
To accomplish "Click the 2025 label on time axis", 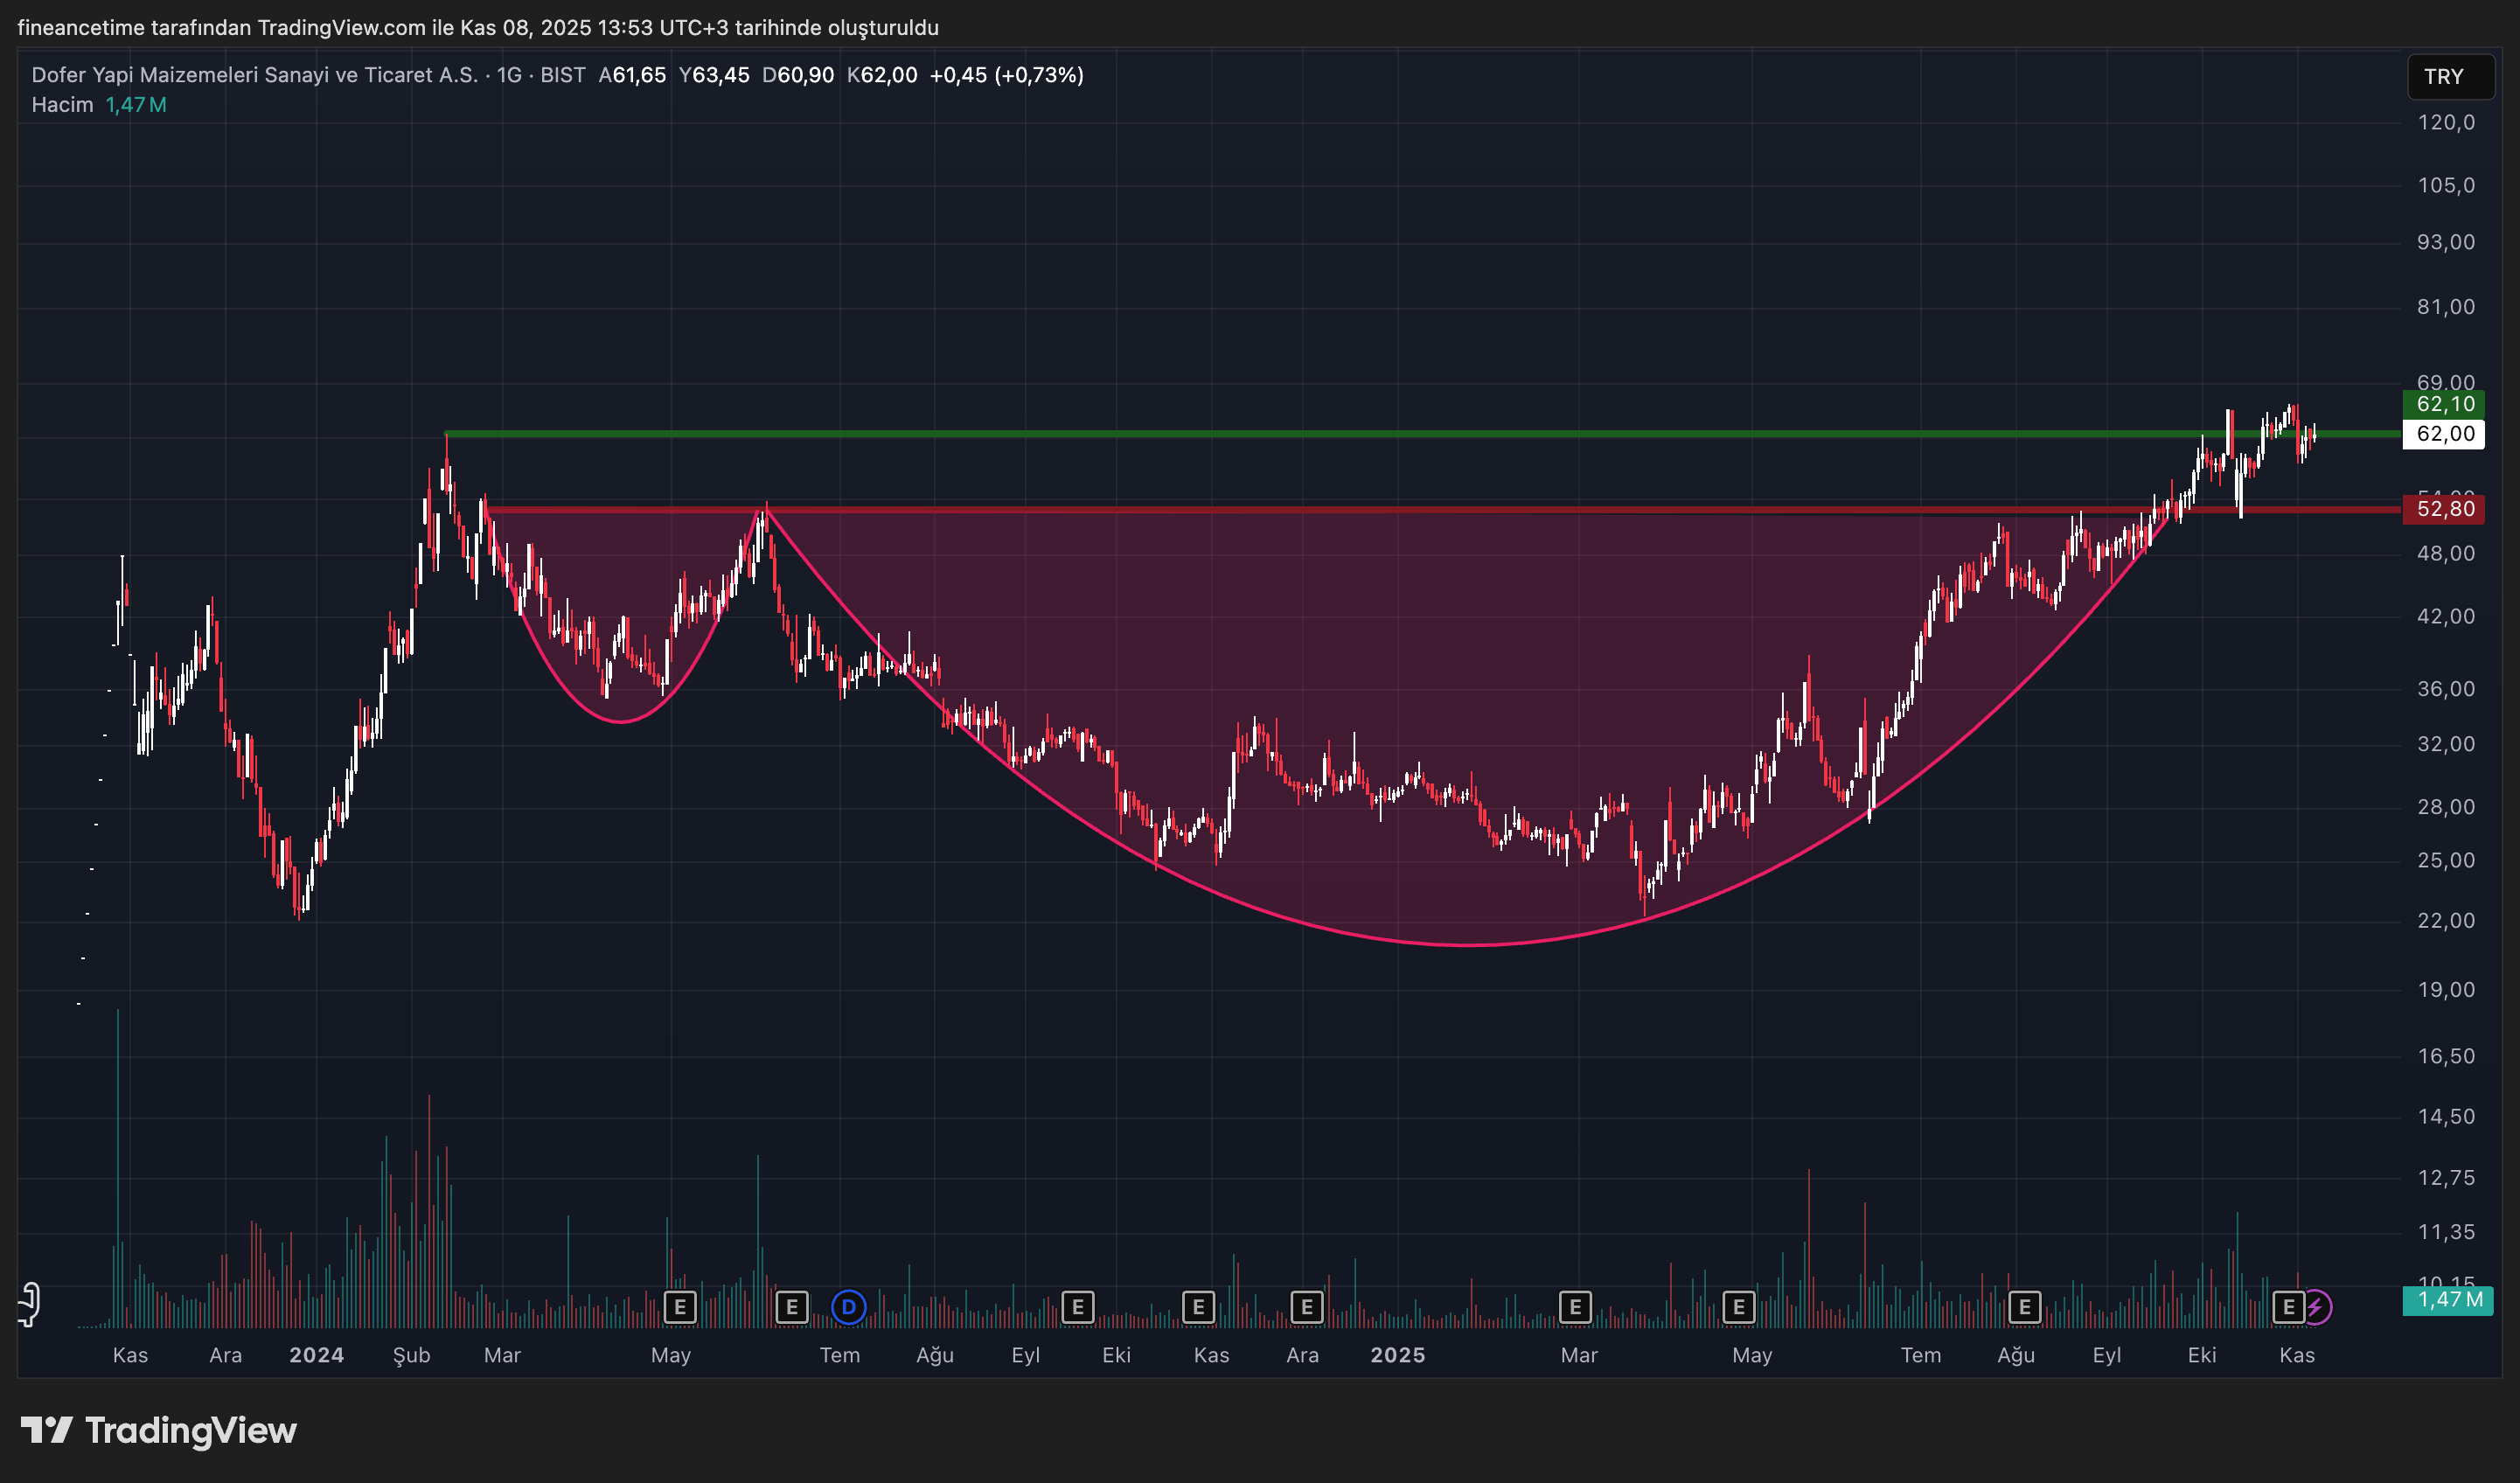I will pyautogui.click(x=1397, y=1355).
